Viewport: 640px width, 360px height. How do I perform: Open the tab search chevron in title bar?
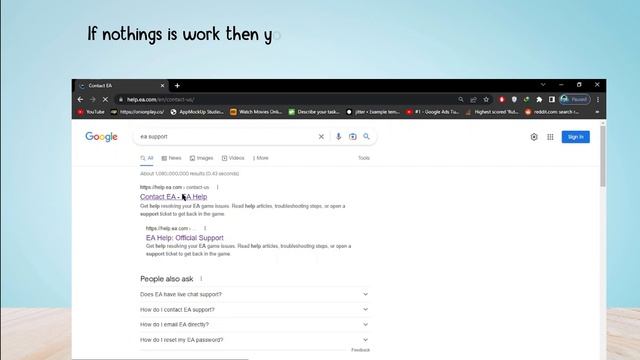click(x=543, y=85)
